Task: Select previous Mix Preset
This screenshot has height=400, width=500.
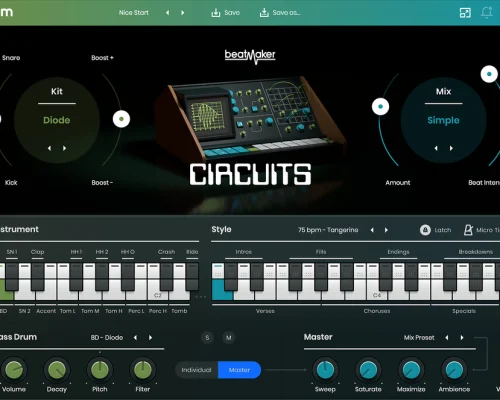Action: coord(447,338)
